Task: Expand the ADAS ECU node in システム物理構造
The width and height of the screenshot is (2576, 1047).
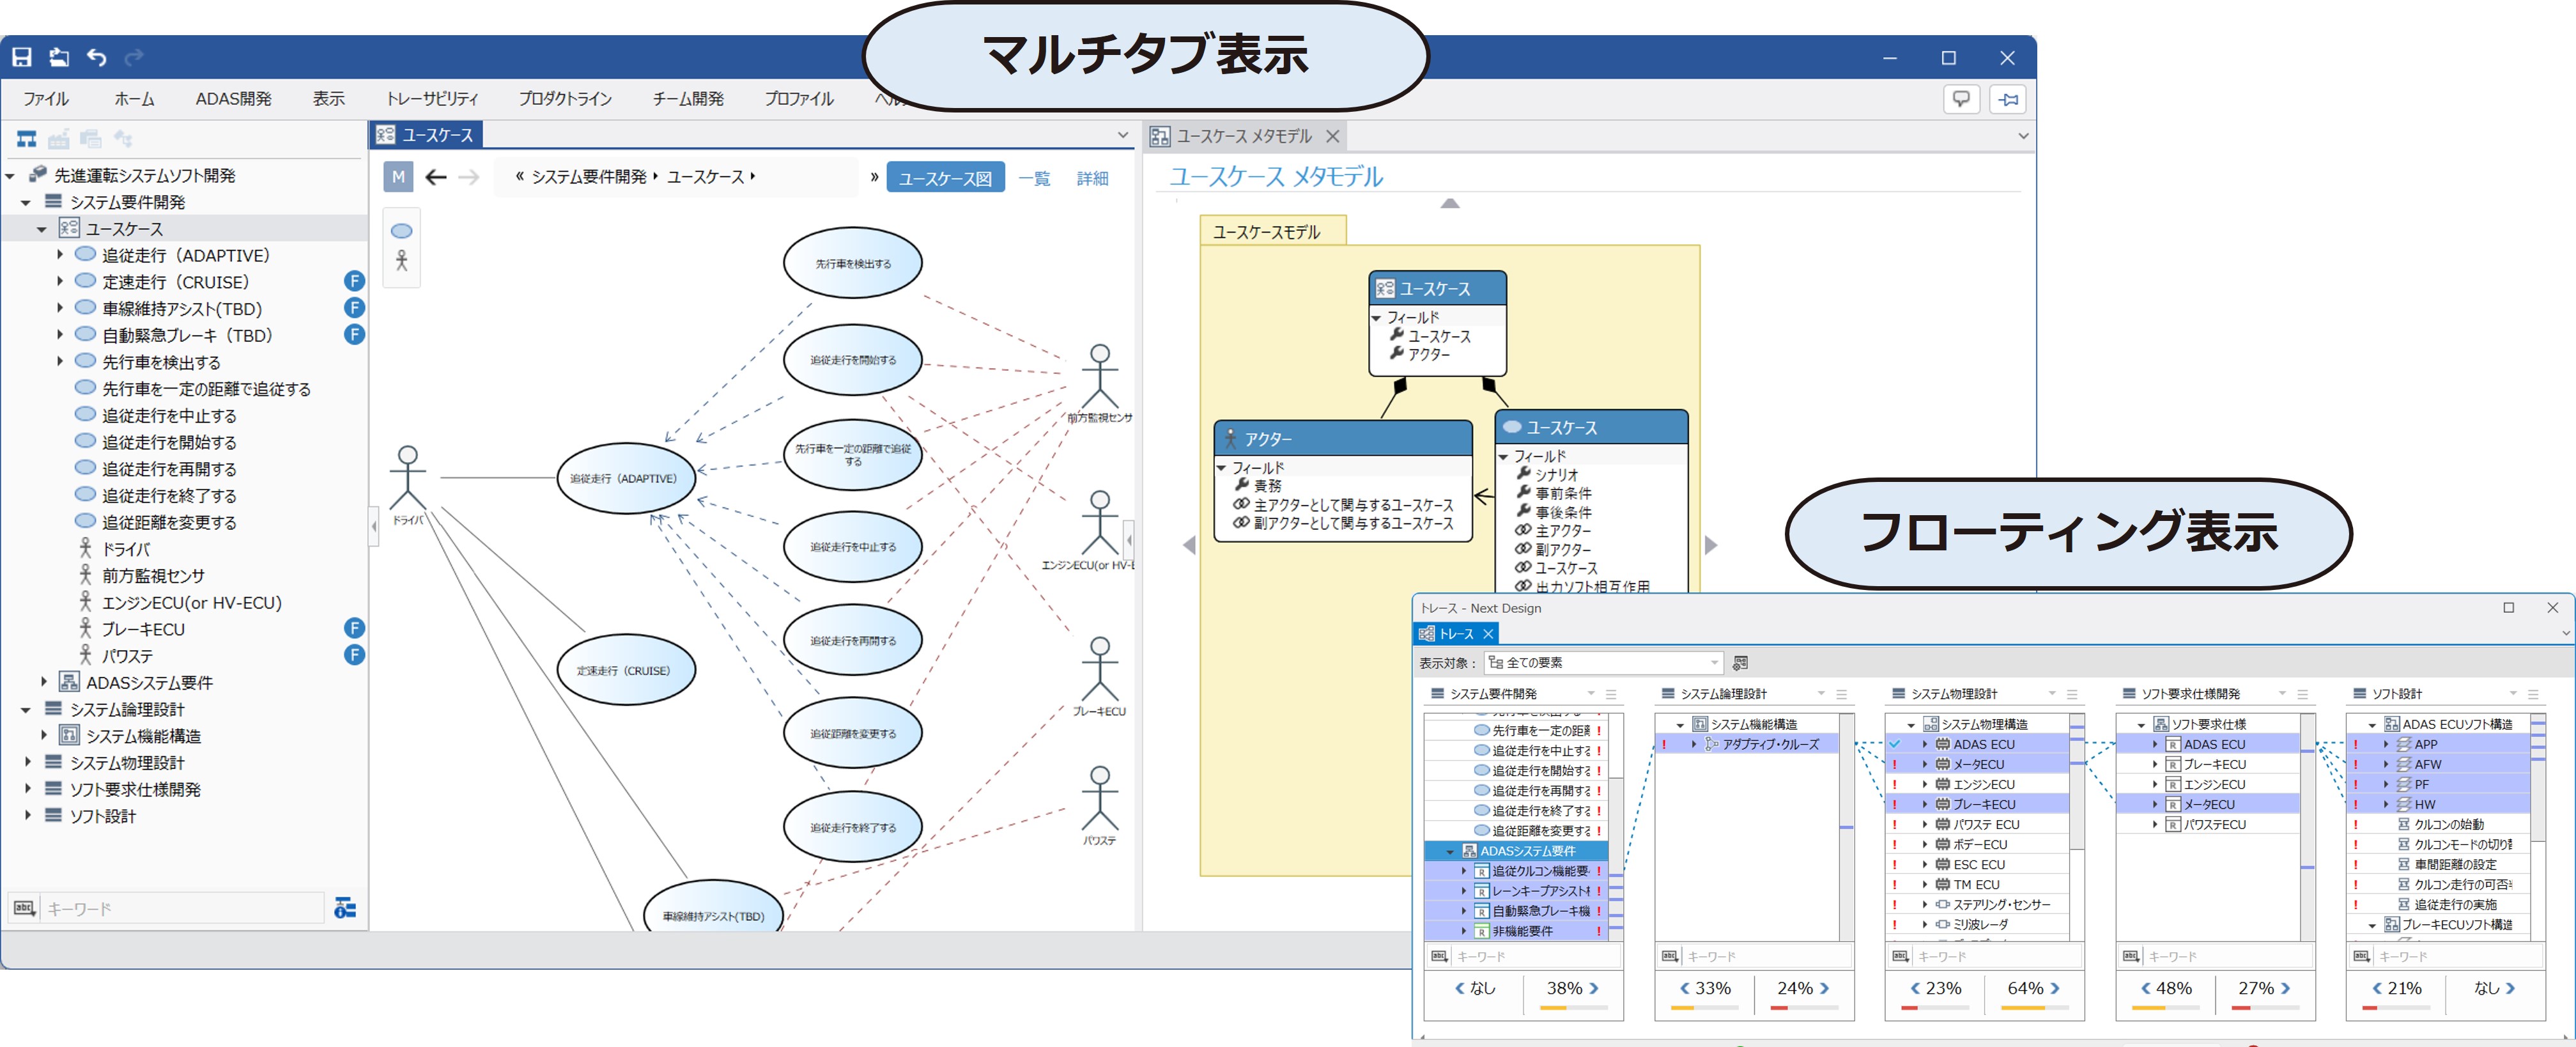Action: point(1925,744)
